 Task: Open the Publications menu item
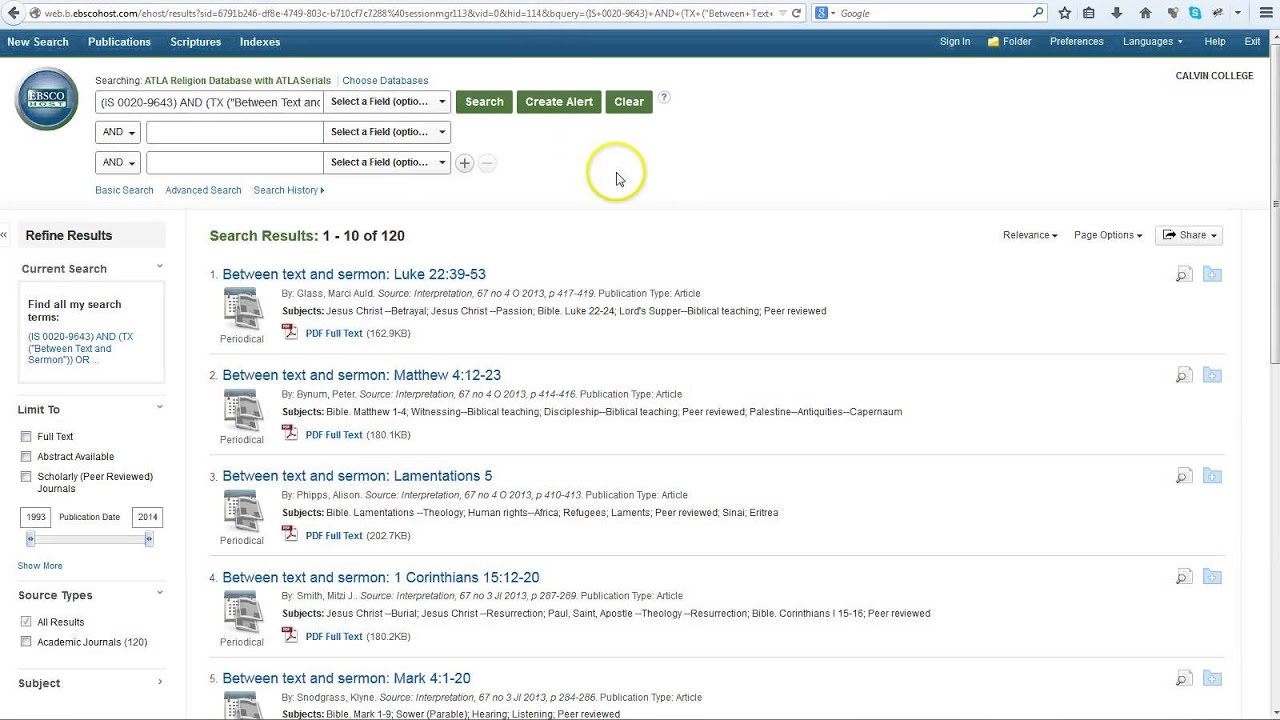[x=119, y=42]
